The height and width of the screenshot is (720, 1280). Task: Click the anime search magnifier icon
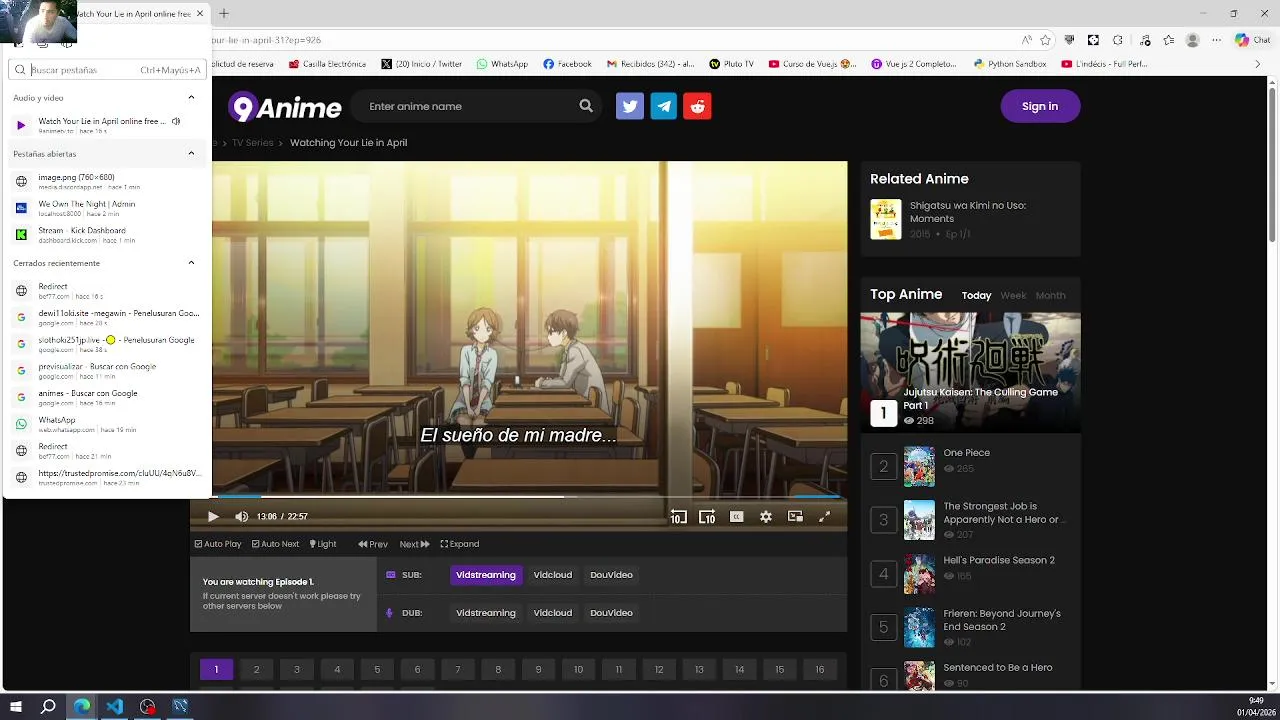(x=586, y=106)
